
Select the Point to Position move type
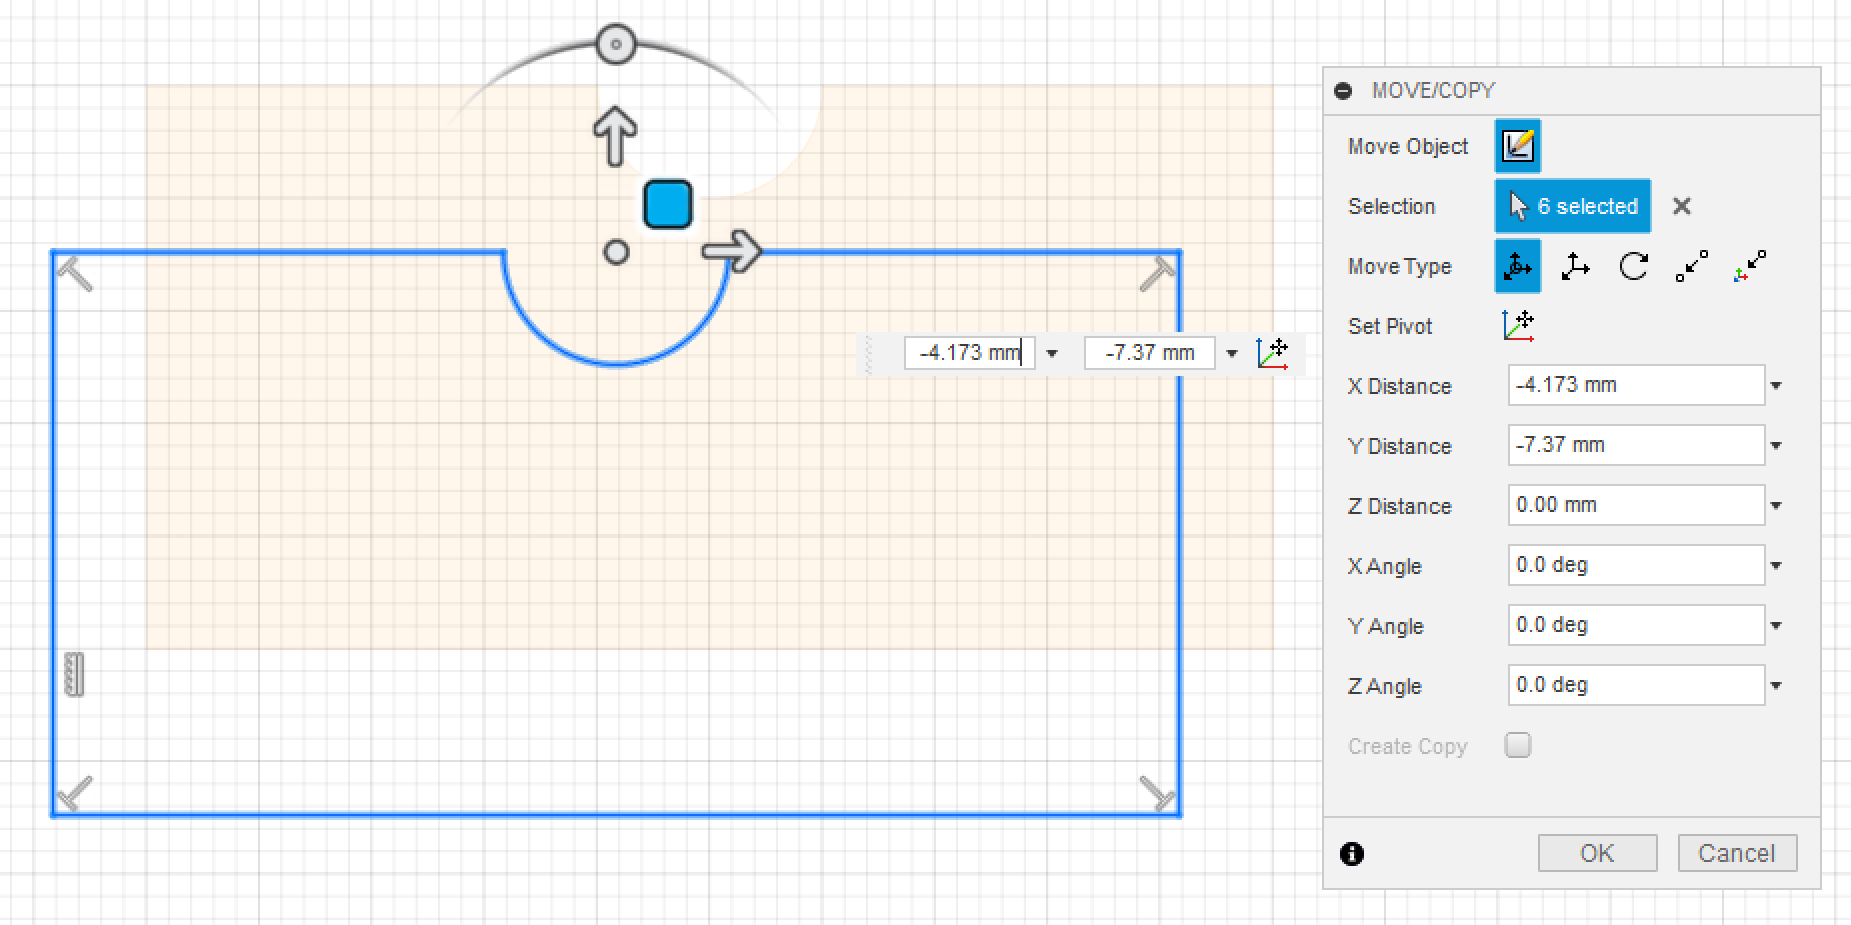pos(1749,266)
